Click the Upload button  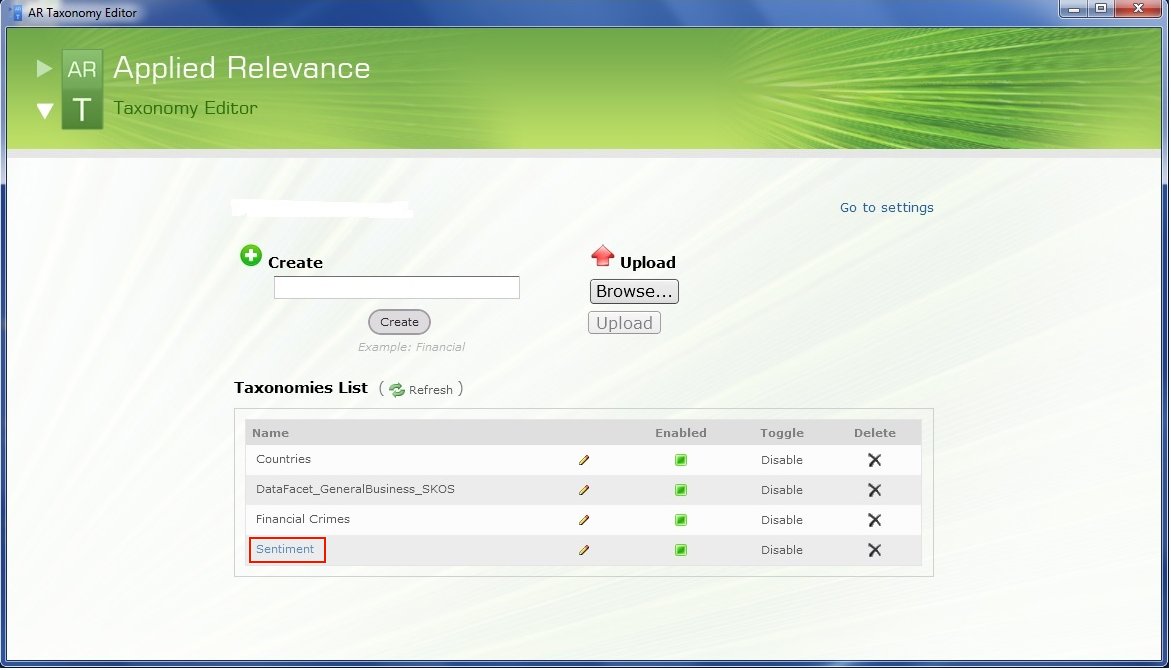[x=624, y=323]
